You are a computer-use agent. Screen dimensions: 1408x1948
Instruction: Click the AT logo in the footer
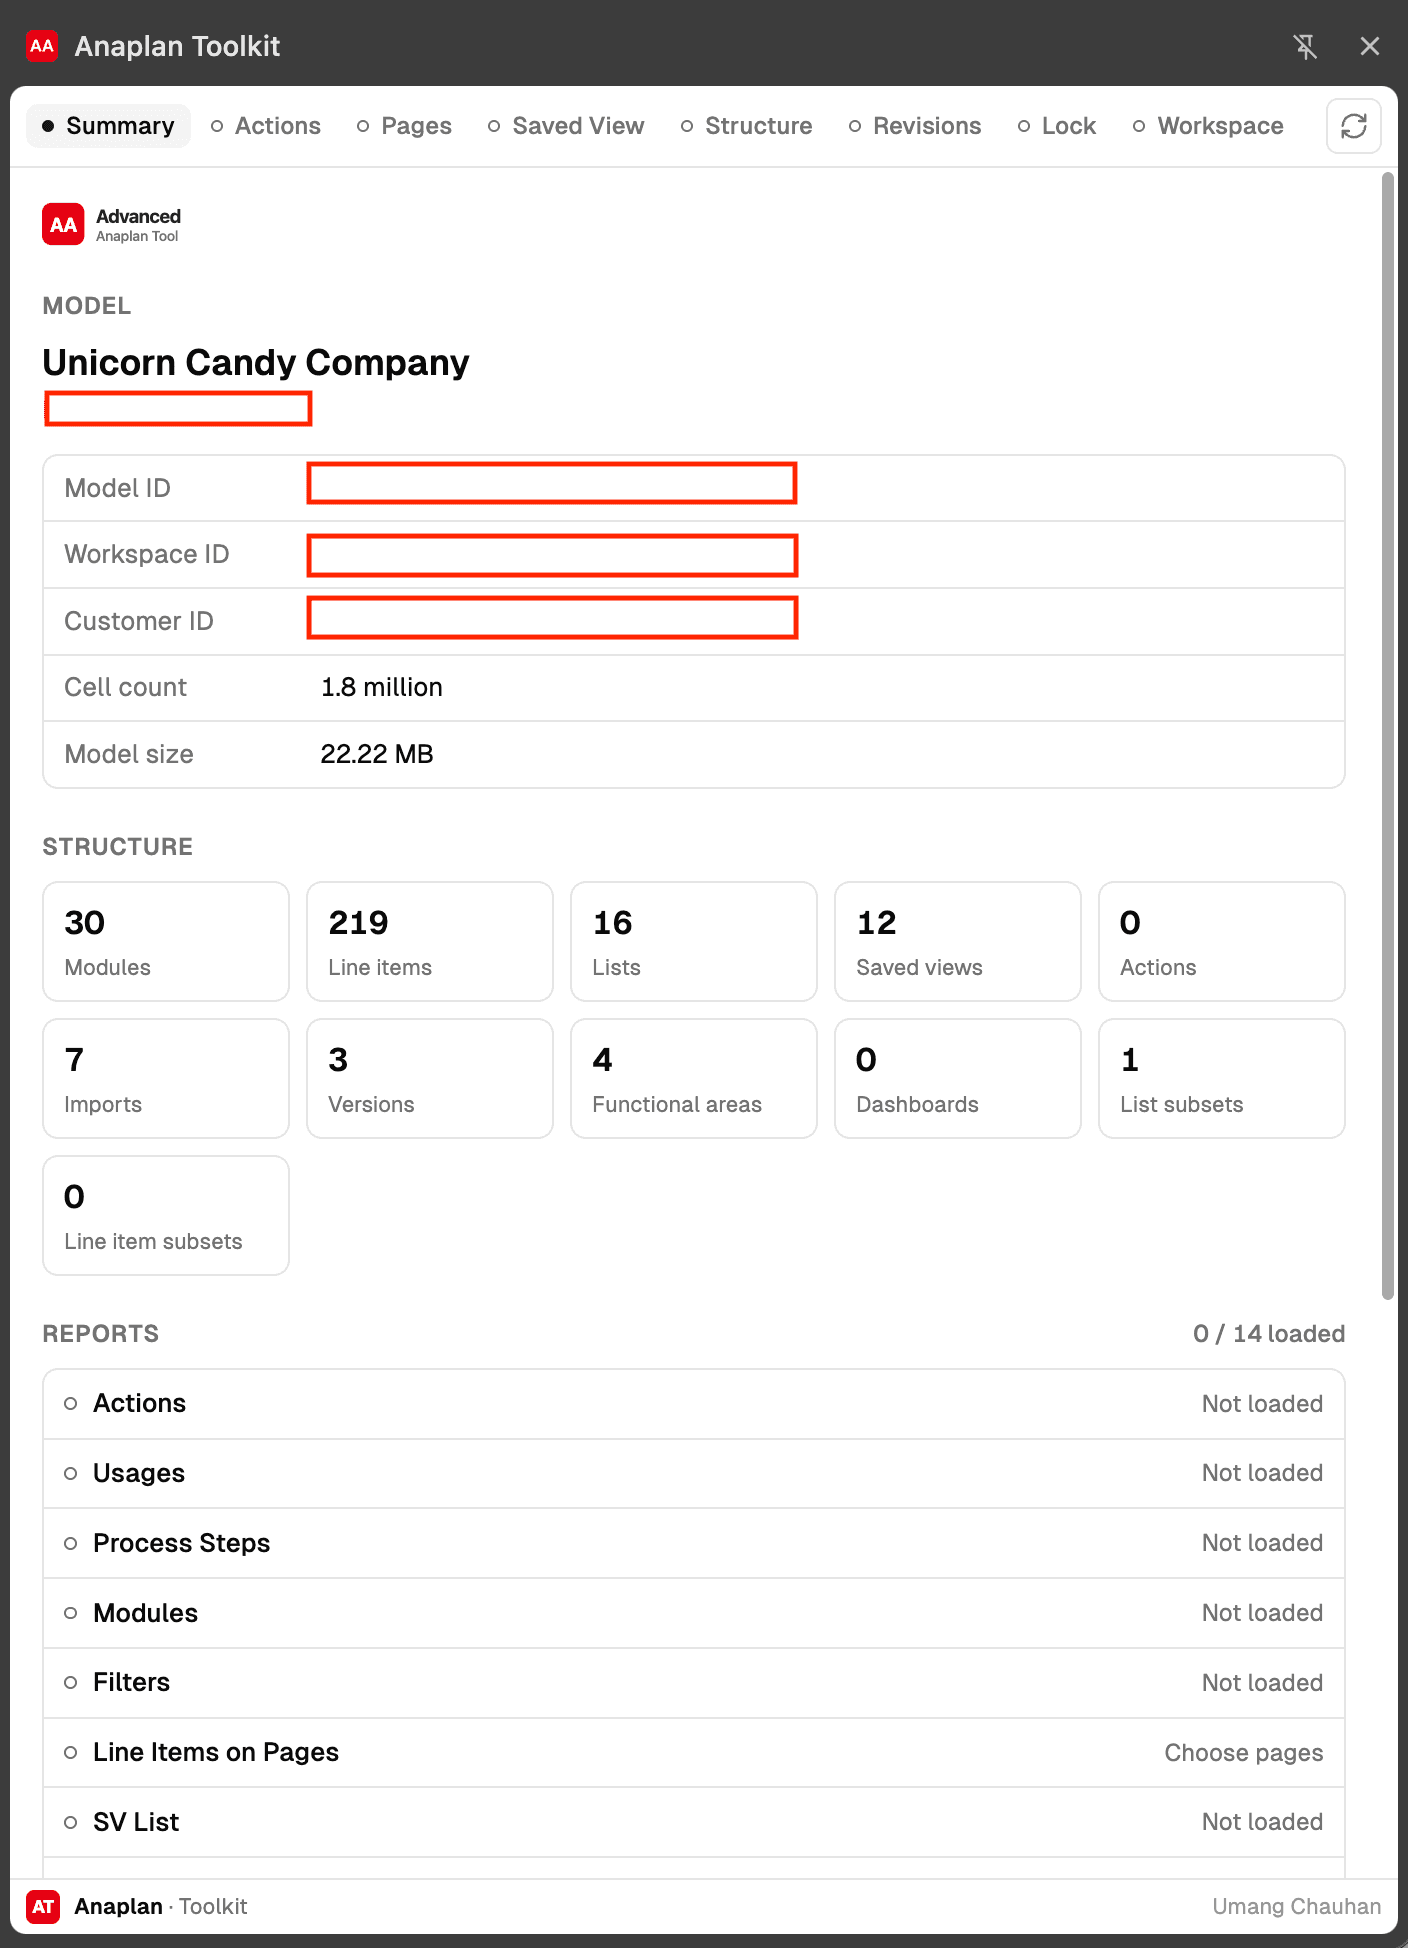pyautogui.click(x=43, y=1906)
